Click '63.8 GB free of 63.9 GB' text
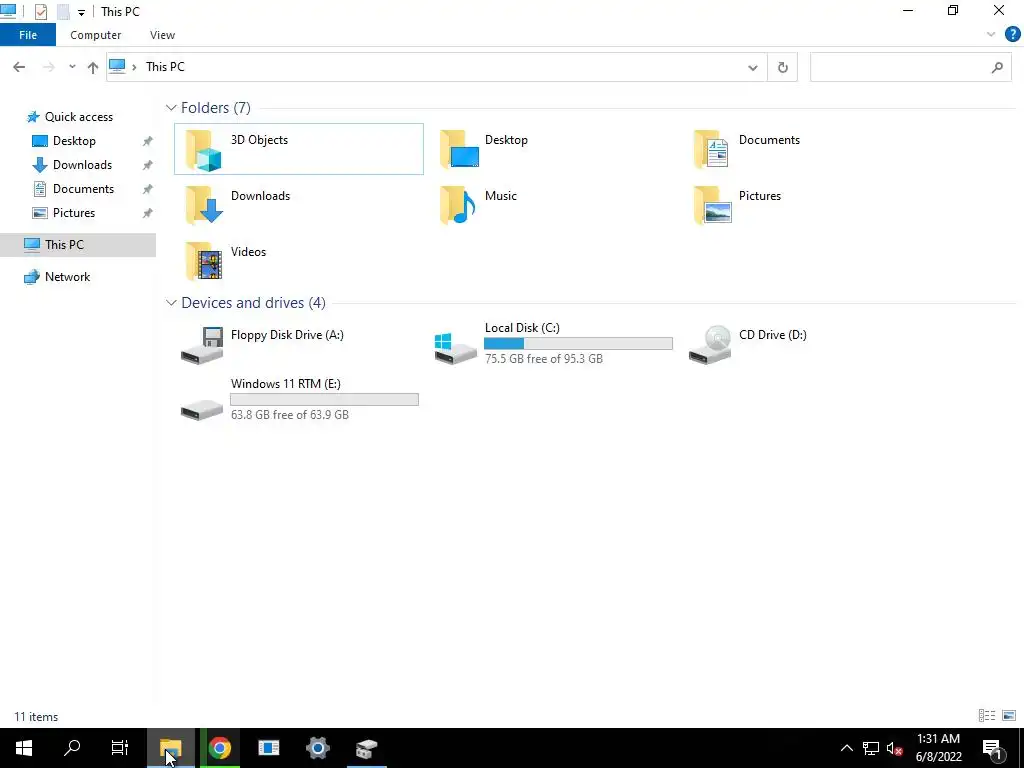 pos(289,415)
